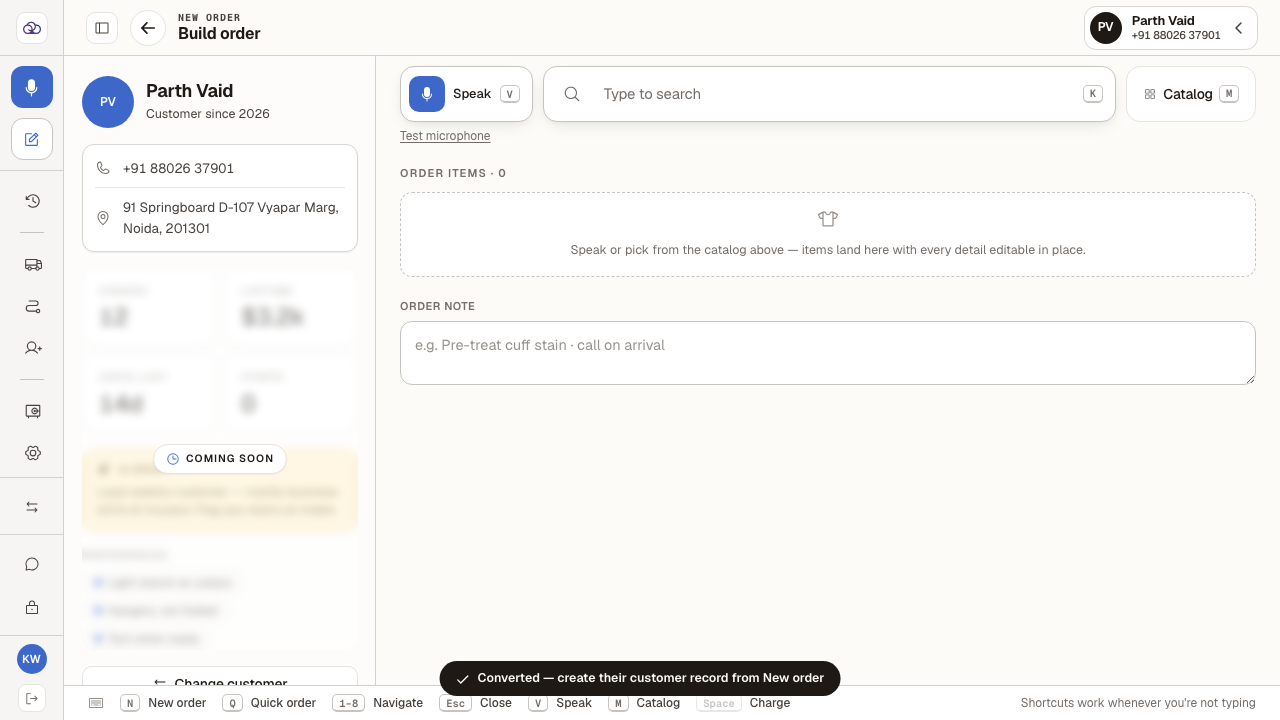Click the shirt icon in empty order area
The width and height of the screenshot is (1280, 720).
(x=828, y=218)
